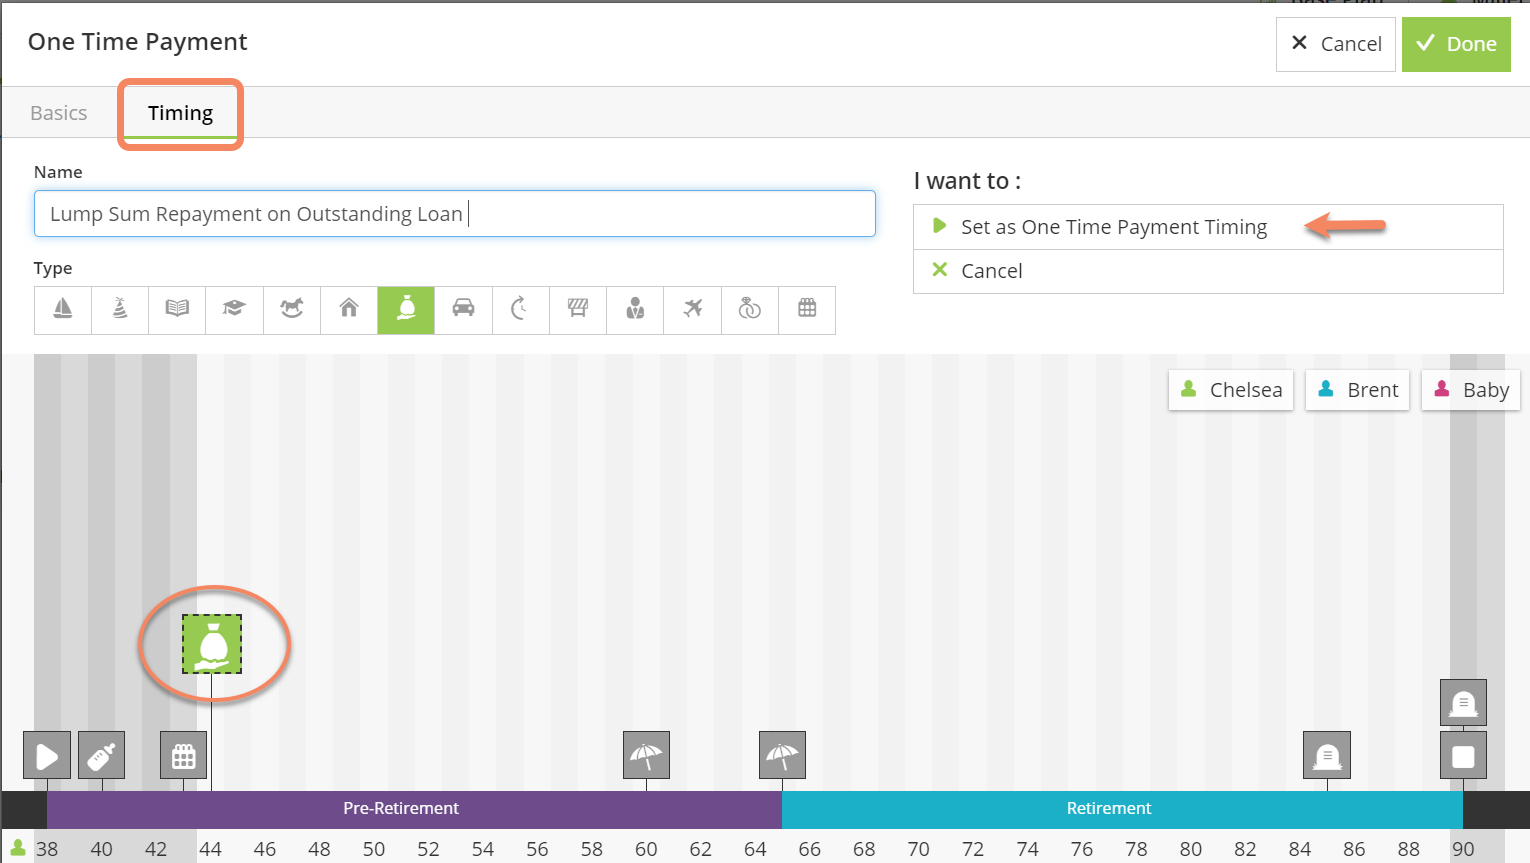Screen dimensions: 1530x863
Task: Choose Set as One Time Payment Timing
Action: click(1113, 227)
